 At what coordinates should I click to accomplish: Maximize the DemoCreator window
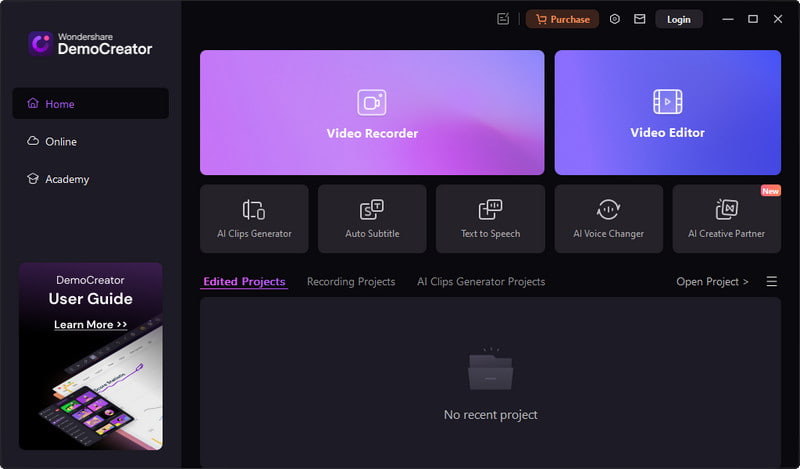coord(753,19)
